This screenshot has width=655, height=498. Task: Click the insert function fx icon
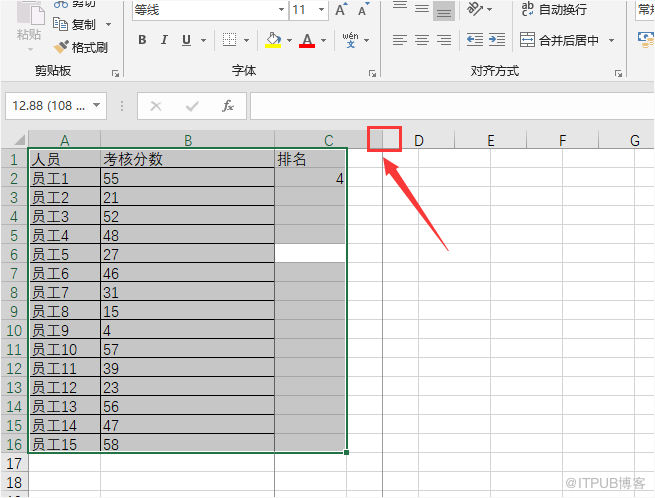[x=228, y=106]
